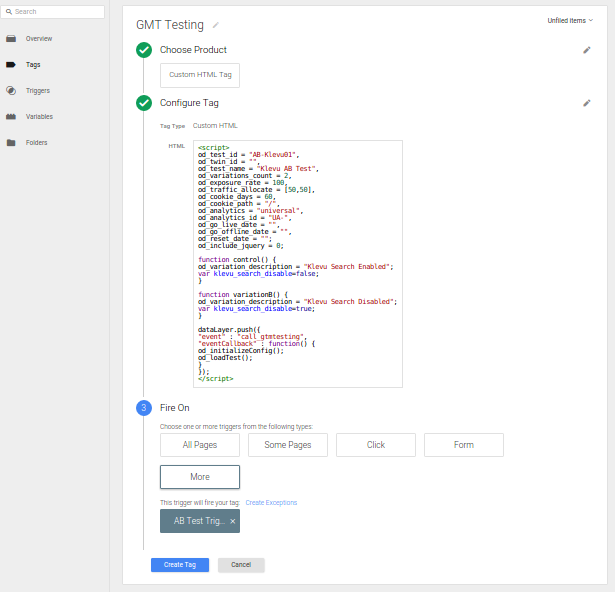This screenshot has width=615, height=592.
Task: Select the All Pages trigger type
Action: [x=200, y=445]
